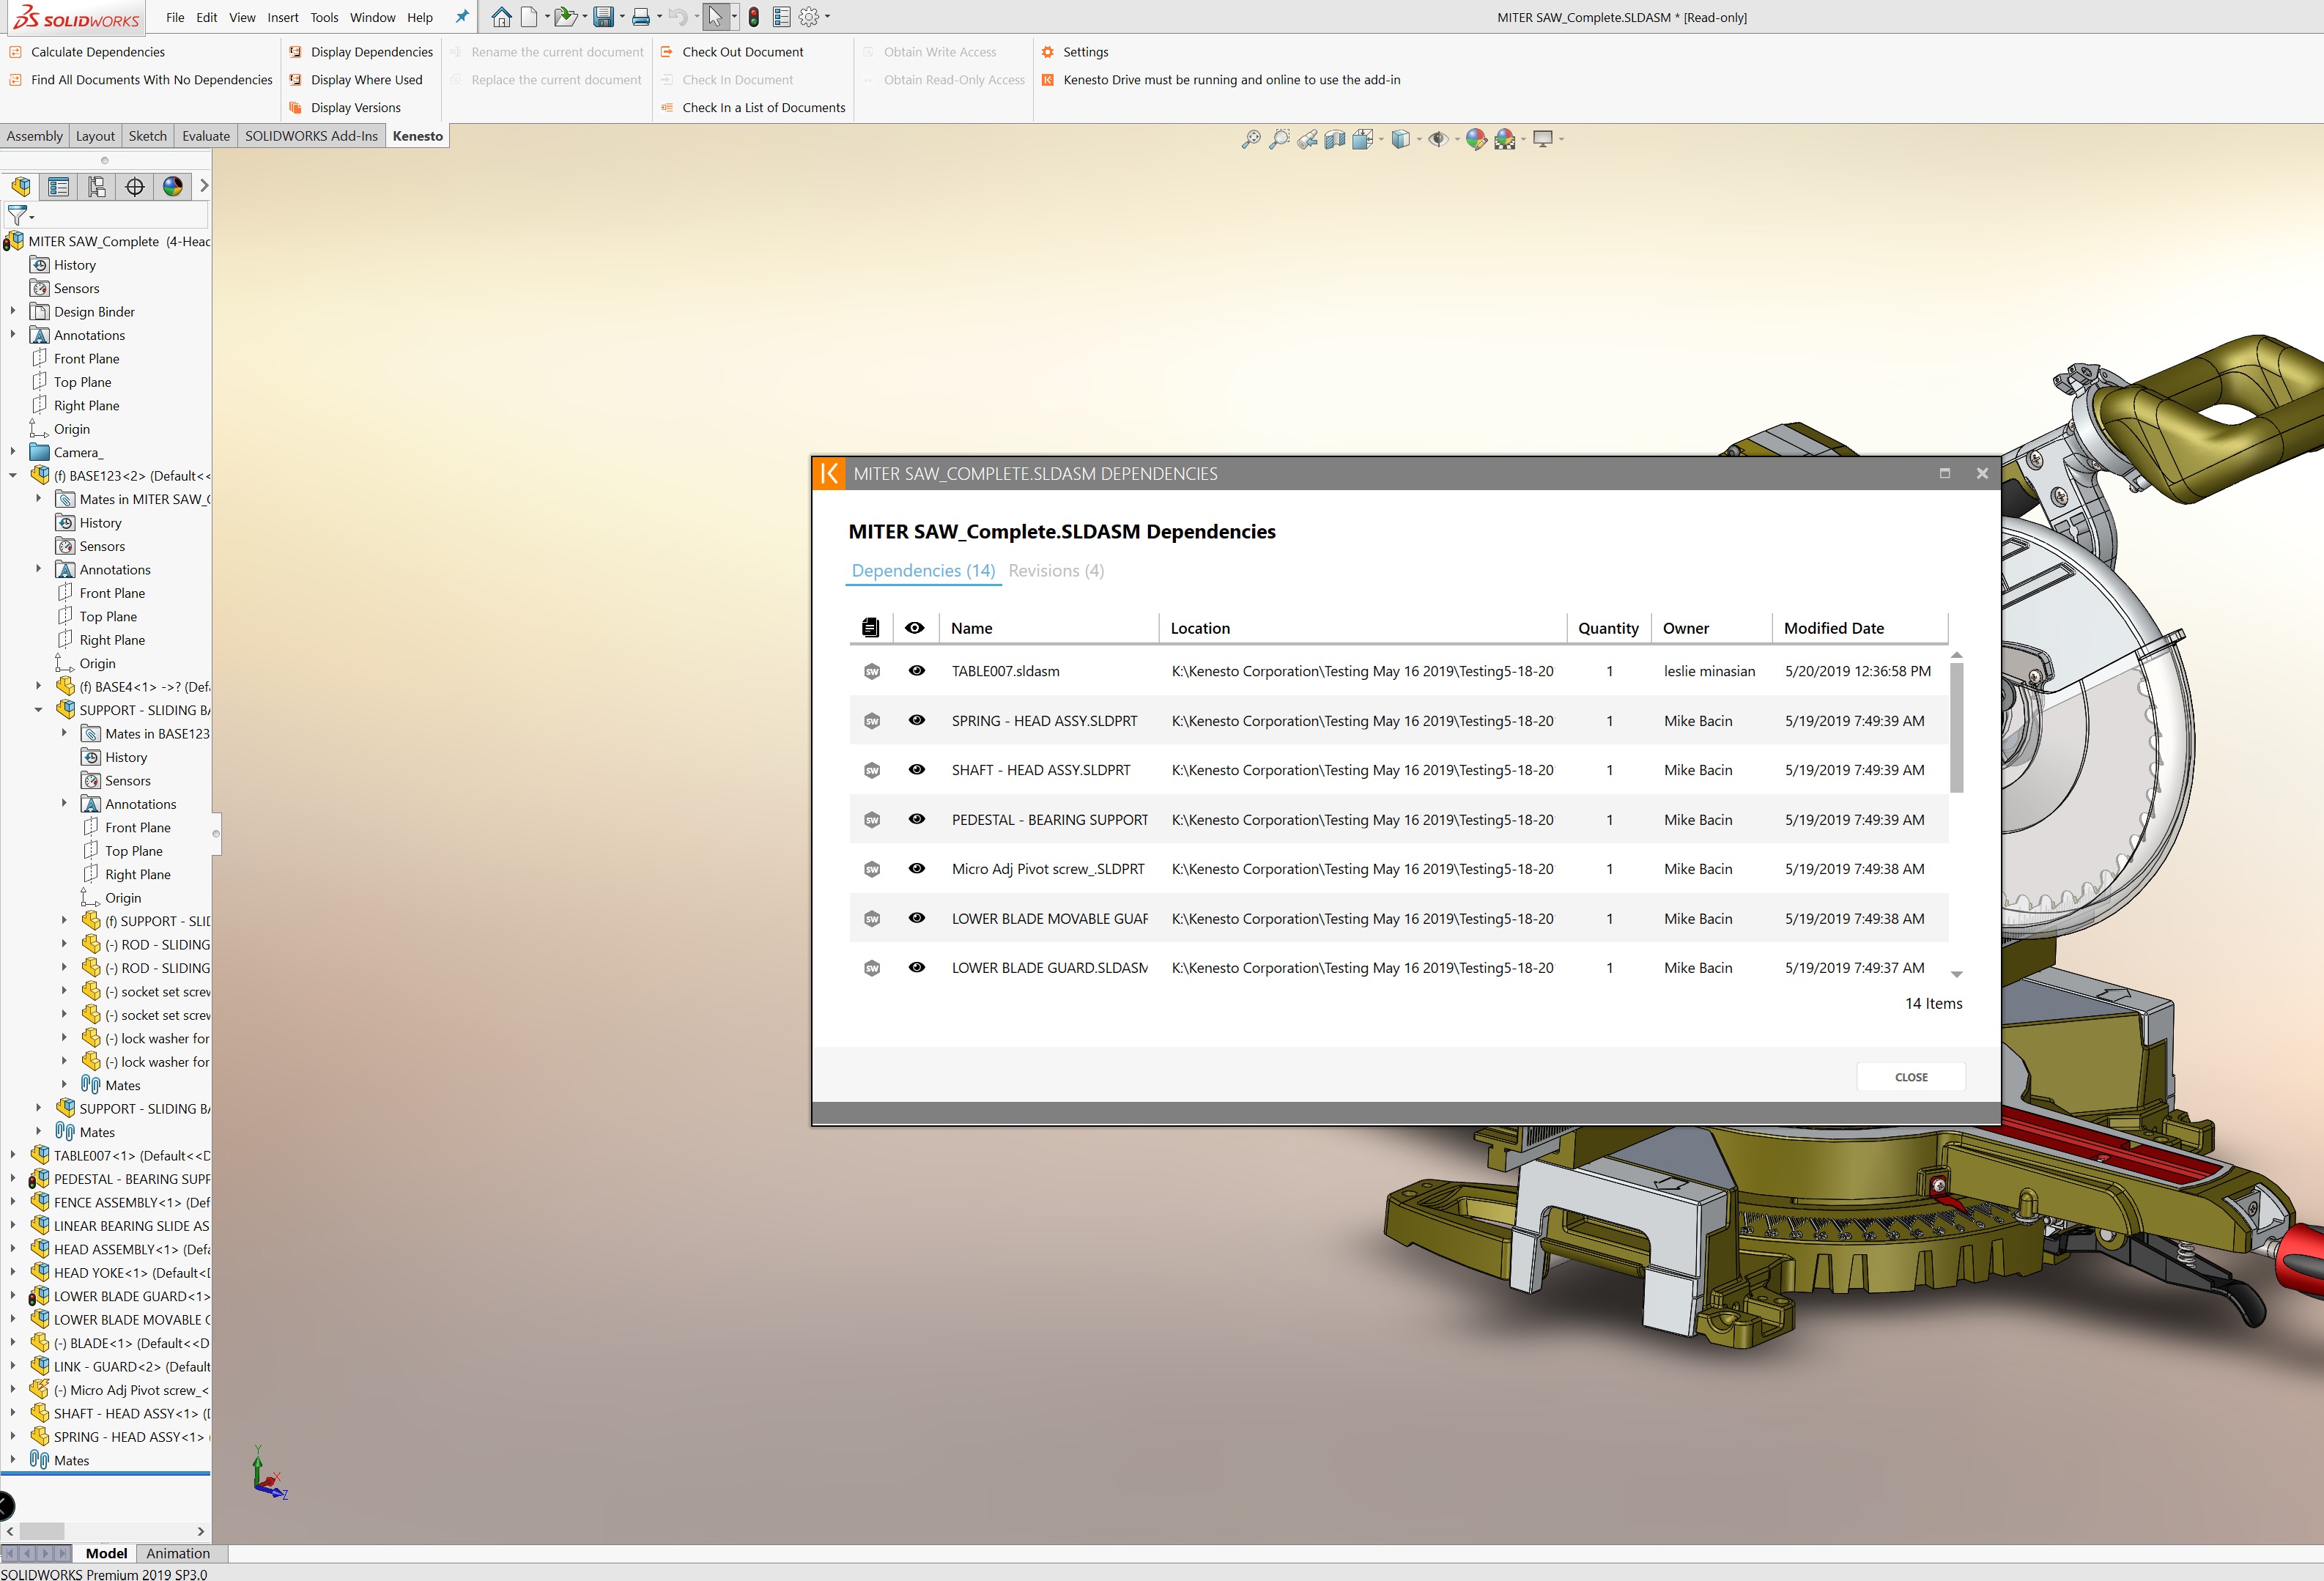This screenshot has width=2324, height=1581.
Task: Collapse the BASE123<2> tree node
Action: [x=13, y=476]
